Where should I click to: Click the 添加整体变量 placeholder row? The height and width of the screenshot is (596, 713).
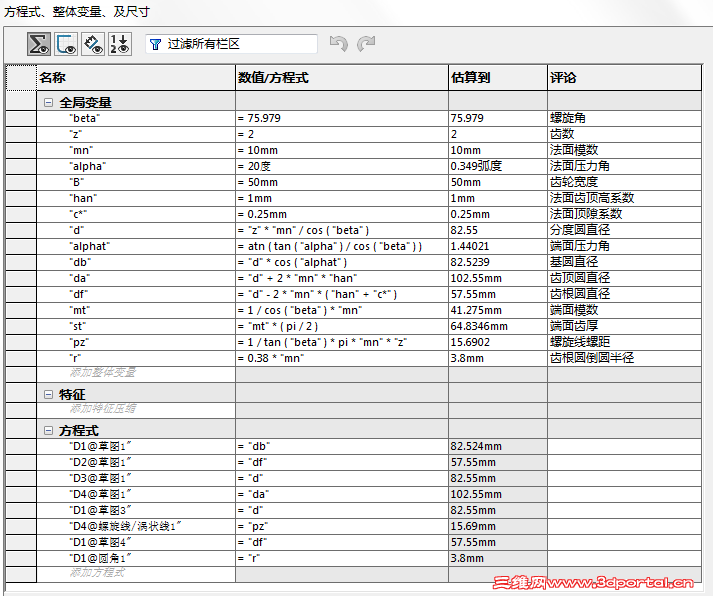coord(136,374)
